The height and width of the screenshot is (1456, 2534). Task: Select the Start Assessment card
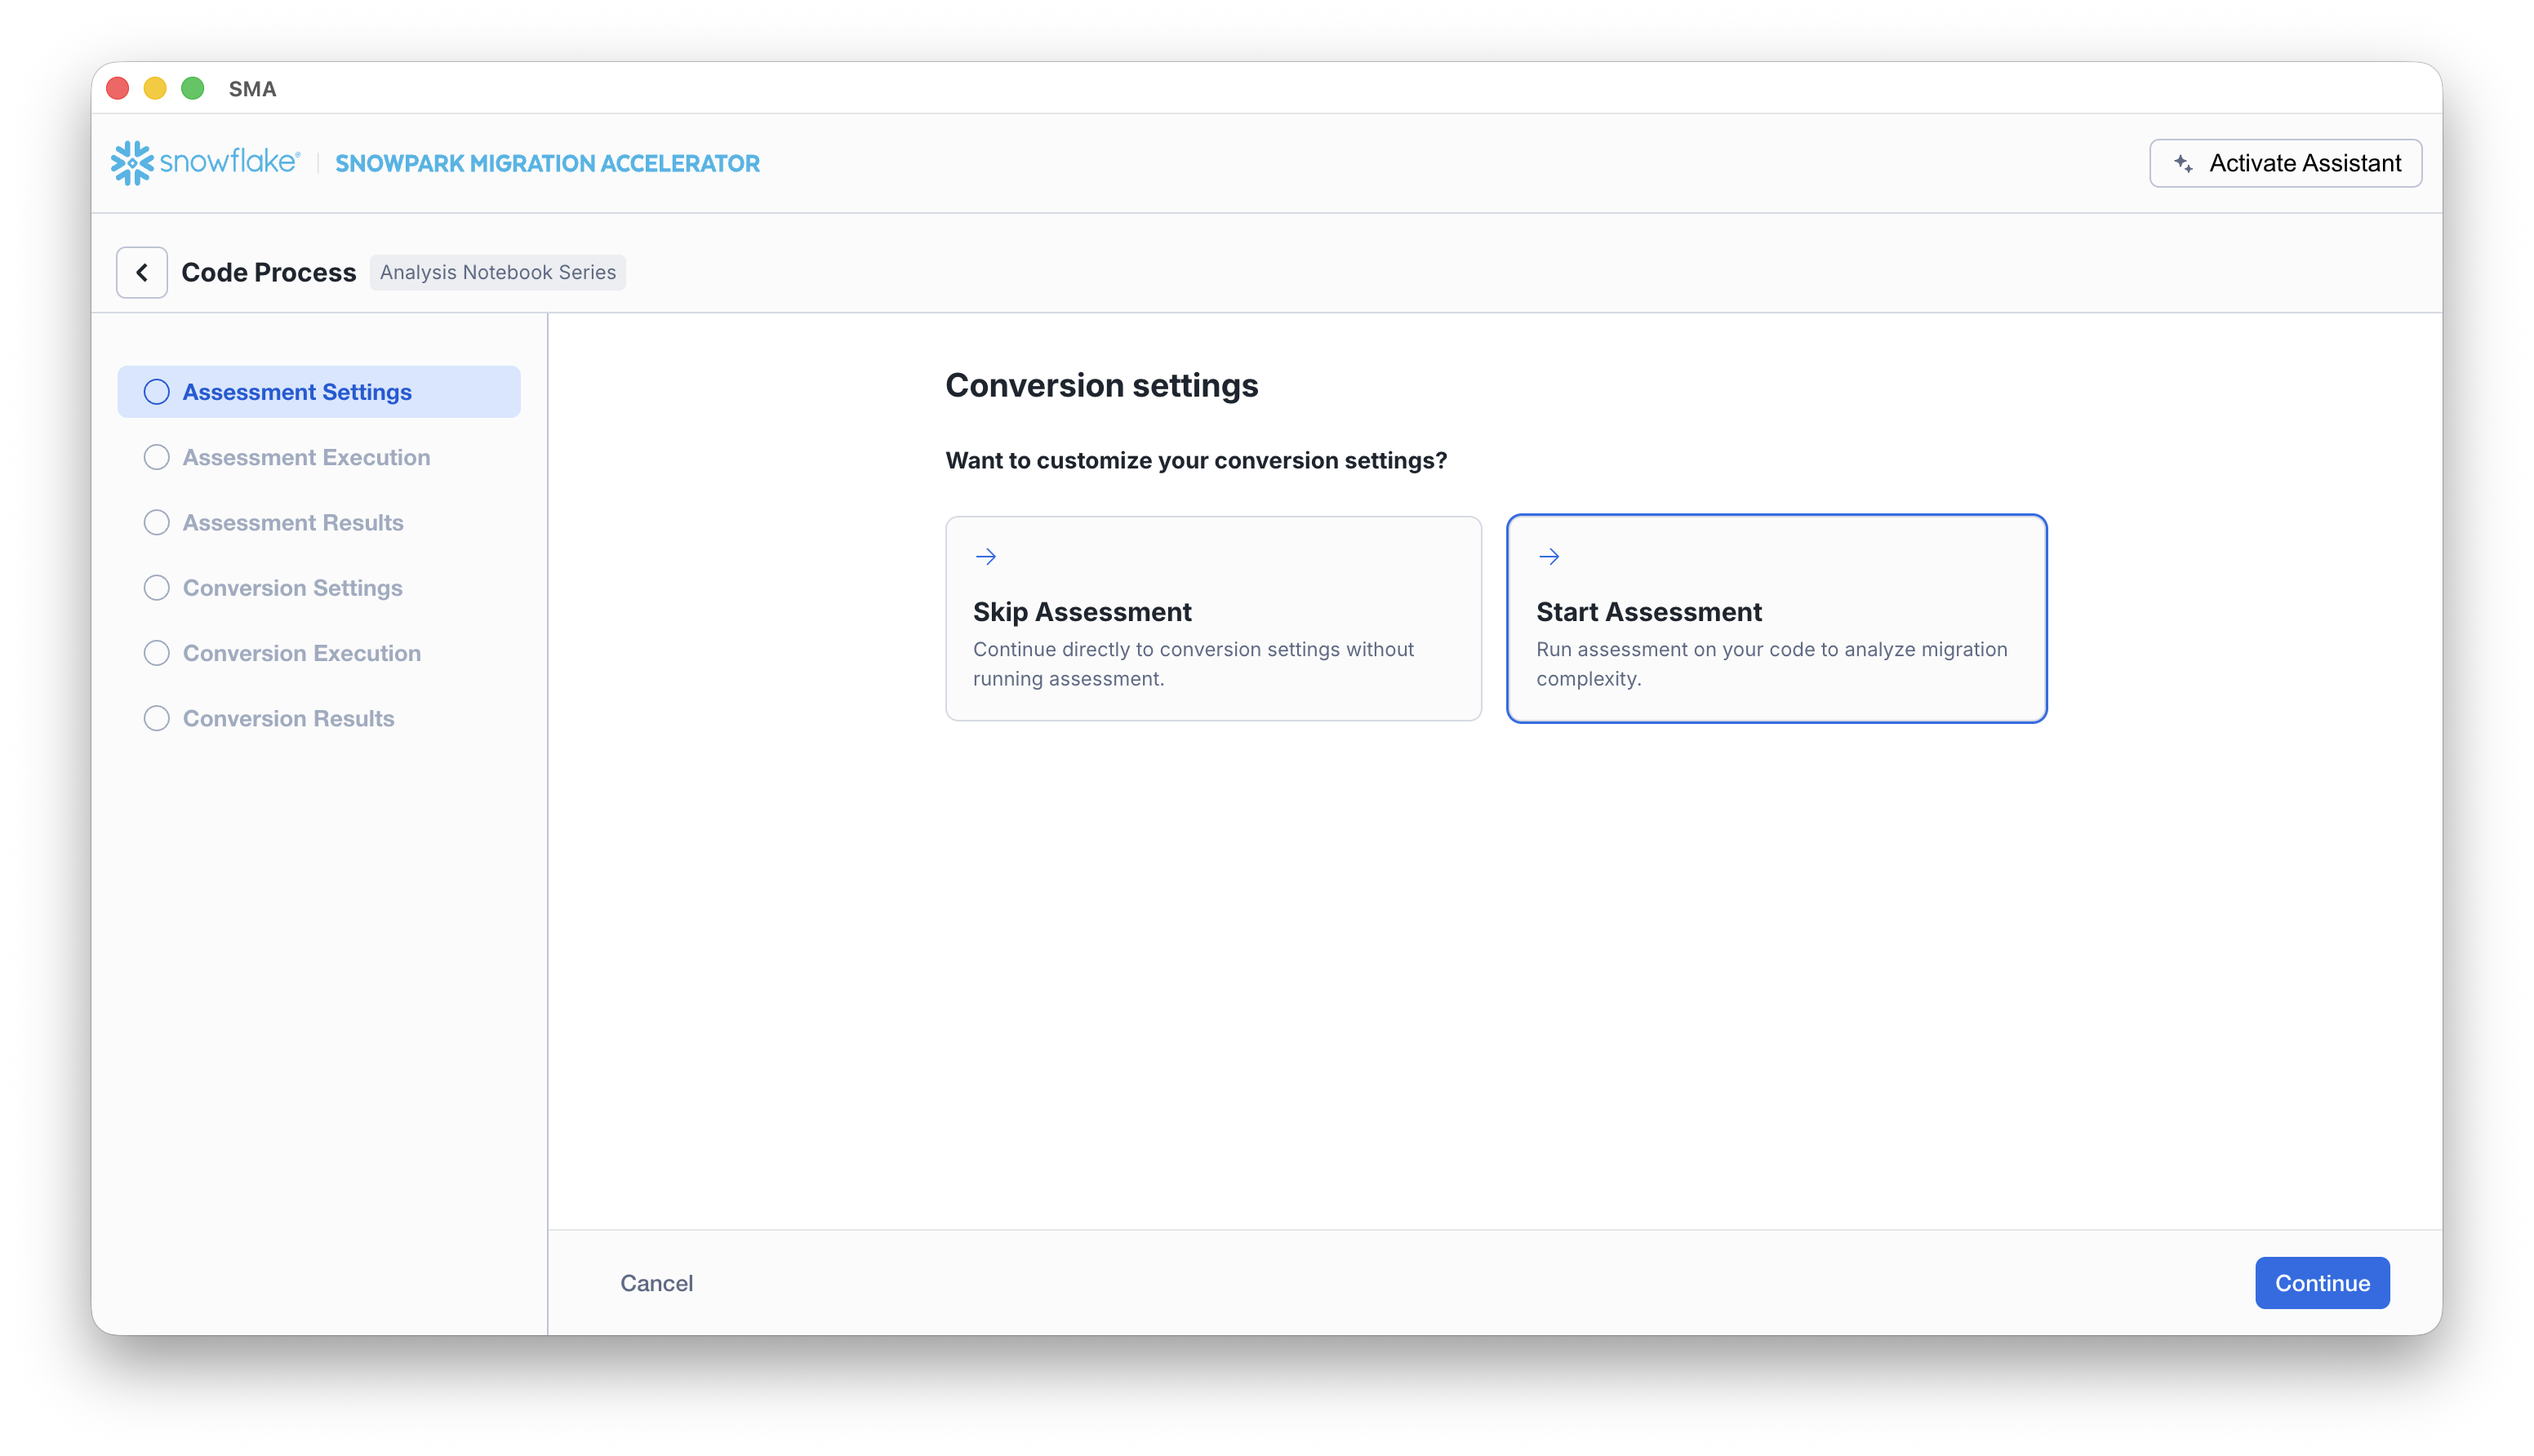(1776, 618)
